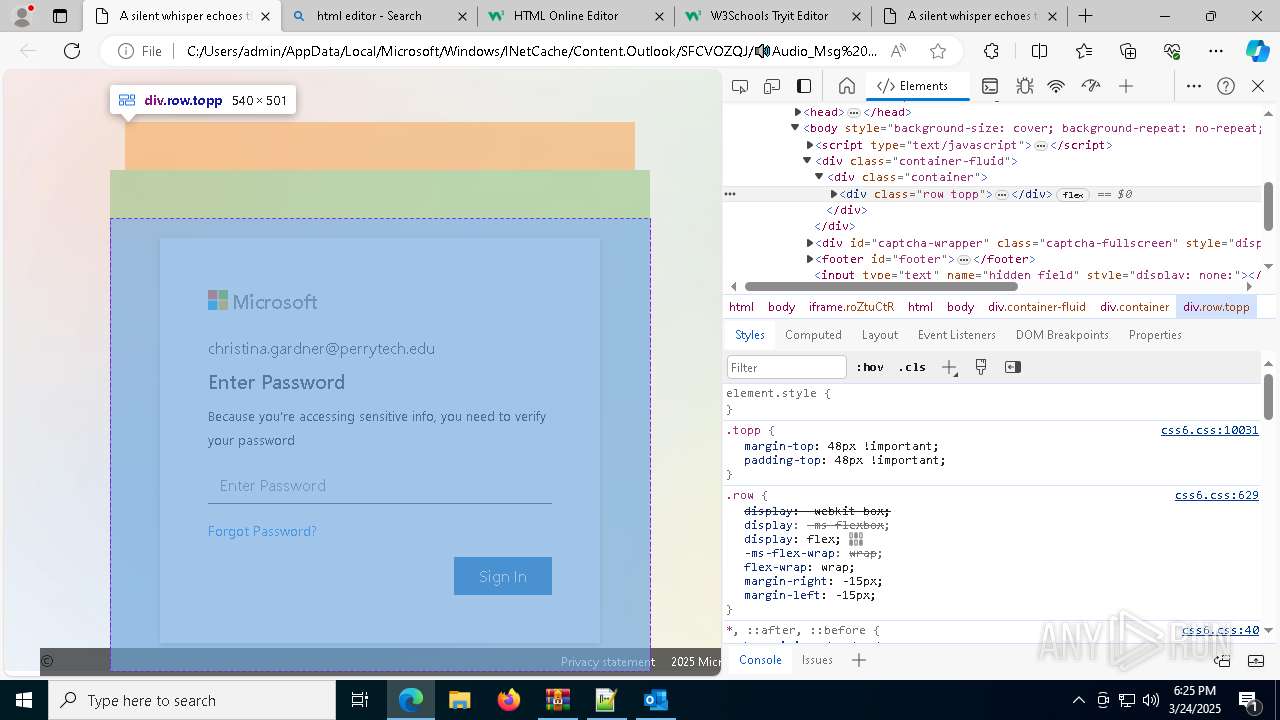Activate the inspect element picker tool
This screenshot has width=1280, height=720.
click(740, 86)
